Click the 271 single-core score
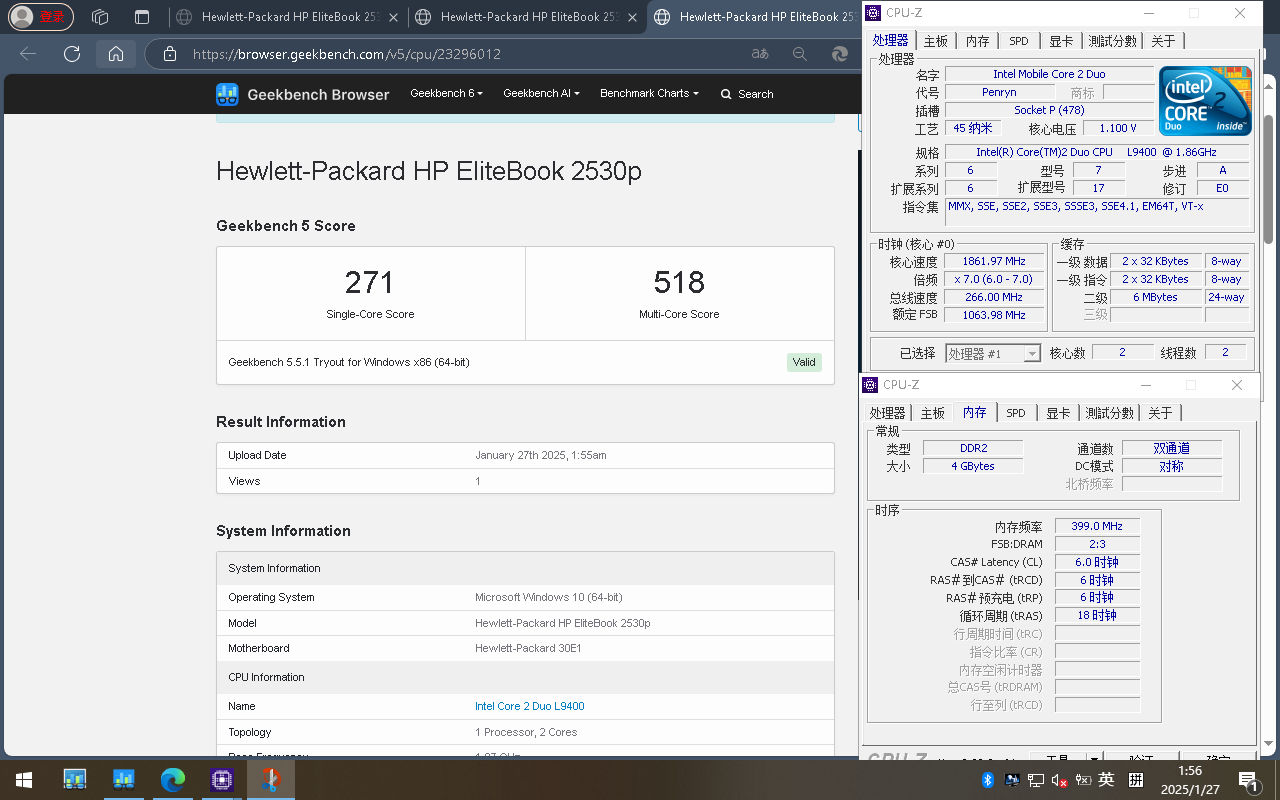This screenshot has width=1280, height=800. [x=369, y=282]
